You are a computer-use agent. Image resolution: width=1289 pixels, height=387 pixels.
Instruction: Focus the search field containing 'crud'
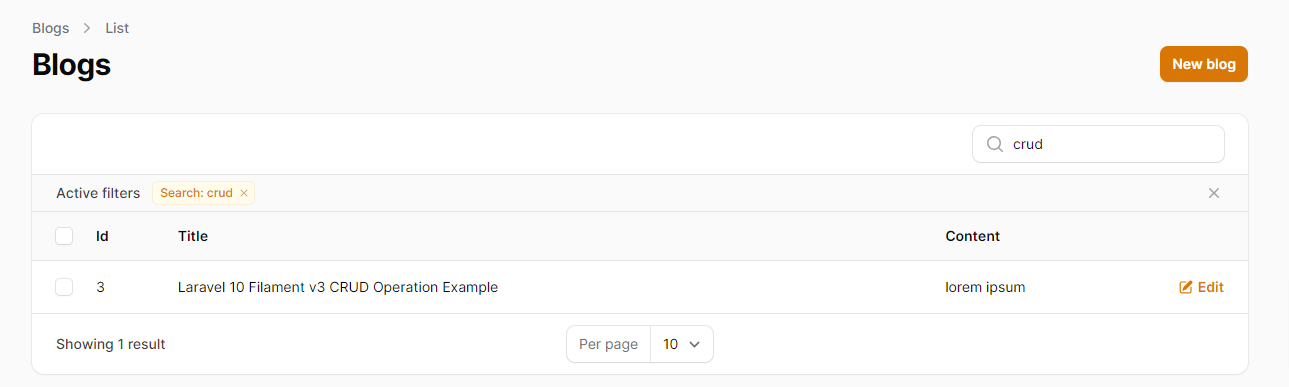click(x=1098, y=144)
